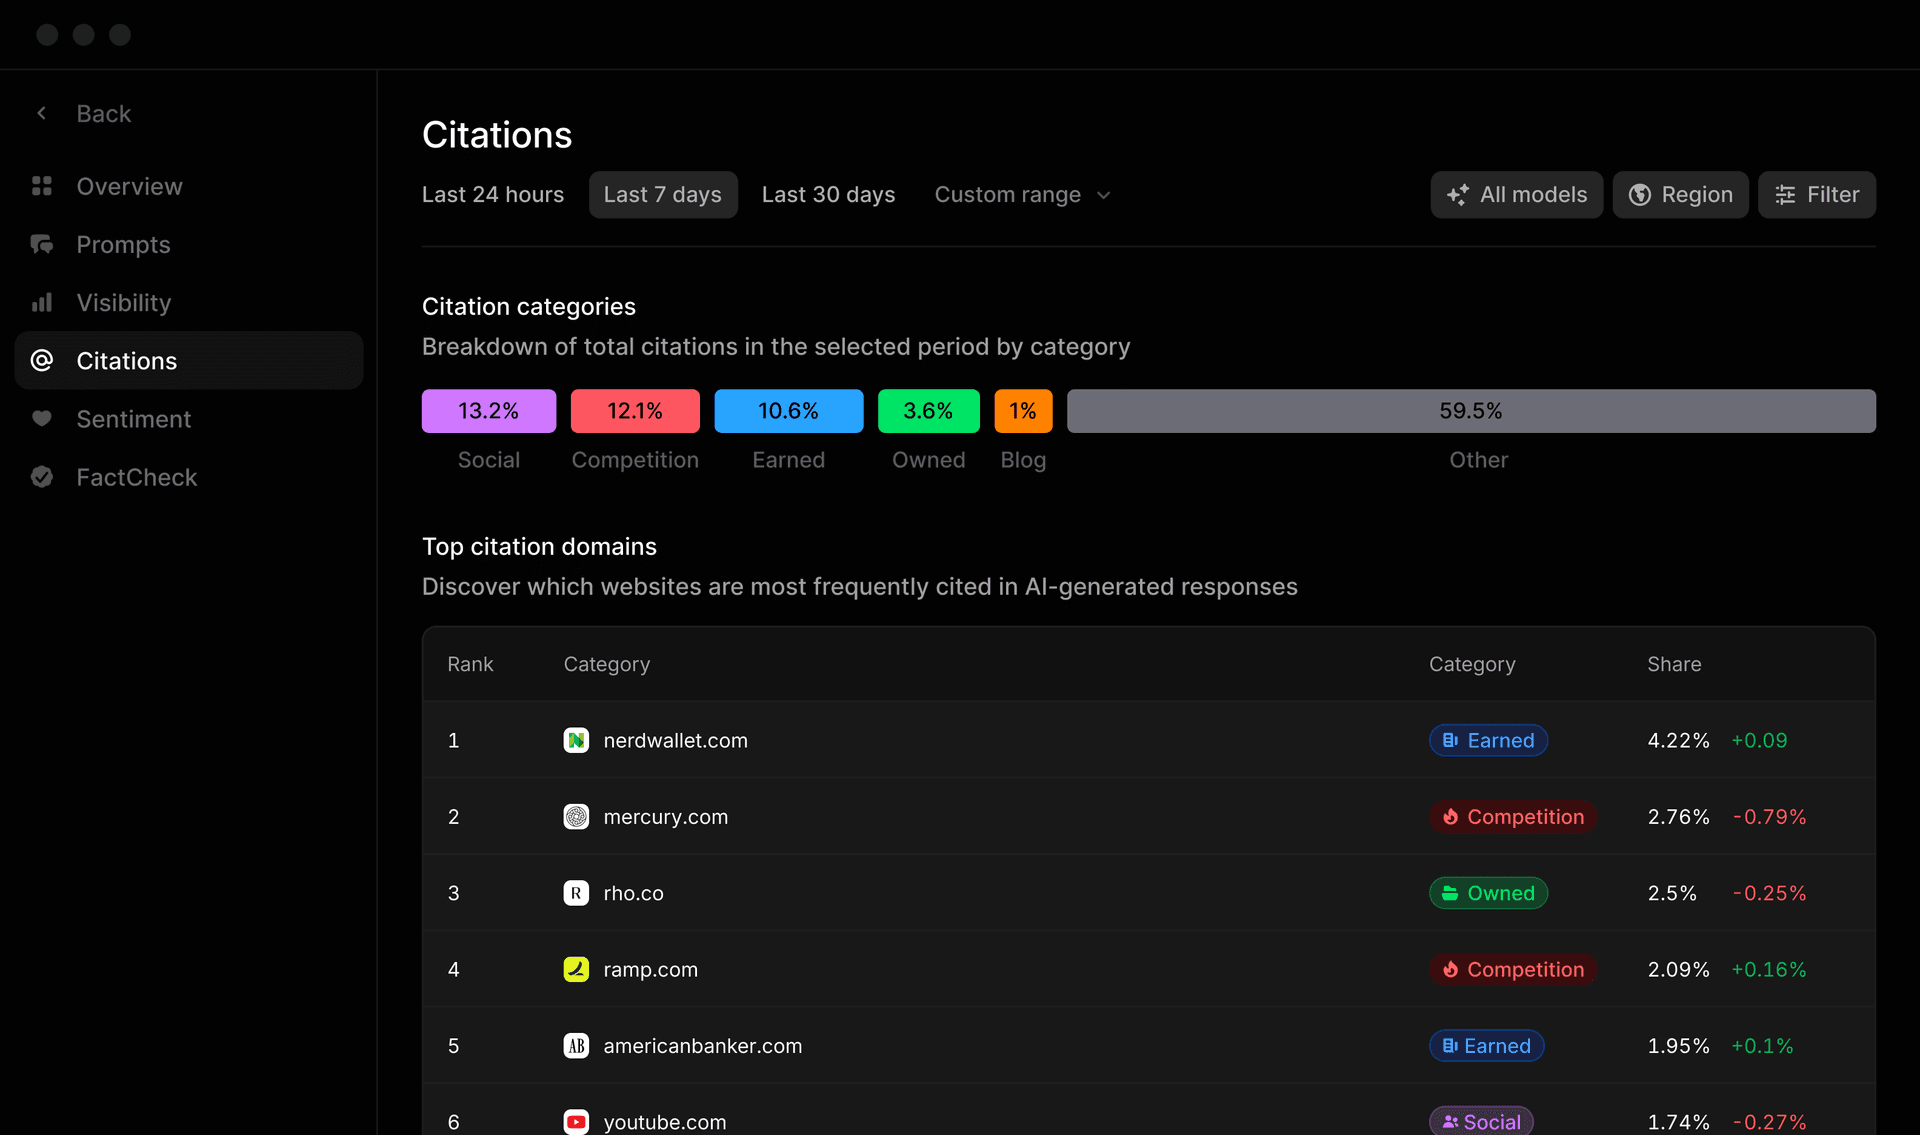Viewport: 1920px width, 1135px height.
Task: Open the All models selector
Action: pyautogui.click(x=1517, y=194)
